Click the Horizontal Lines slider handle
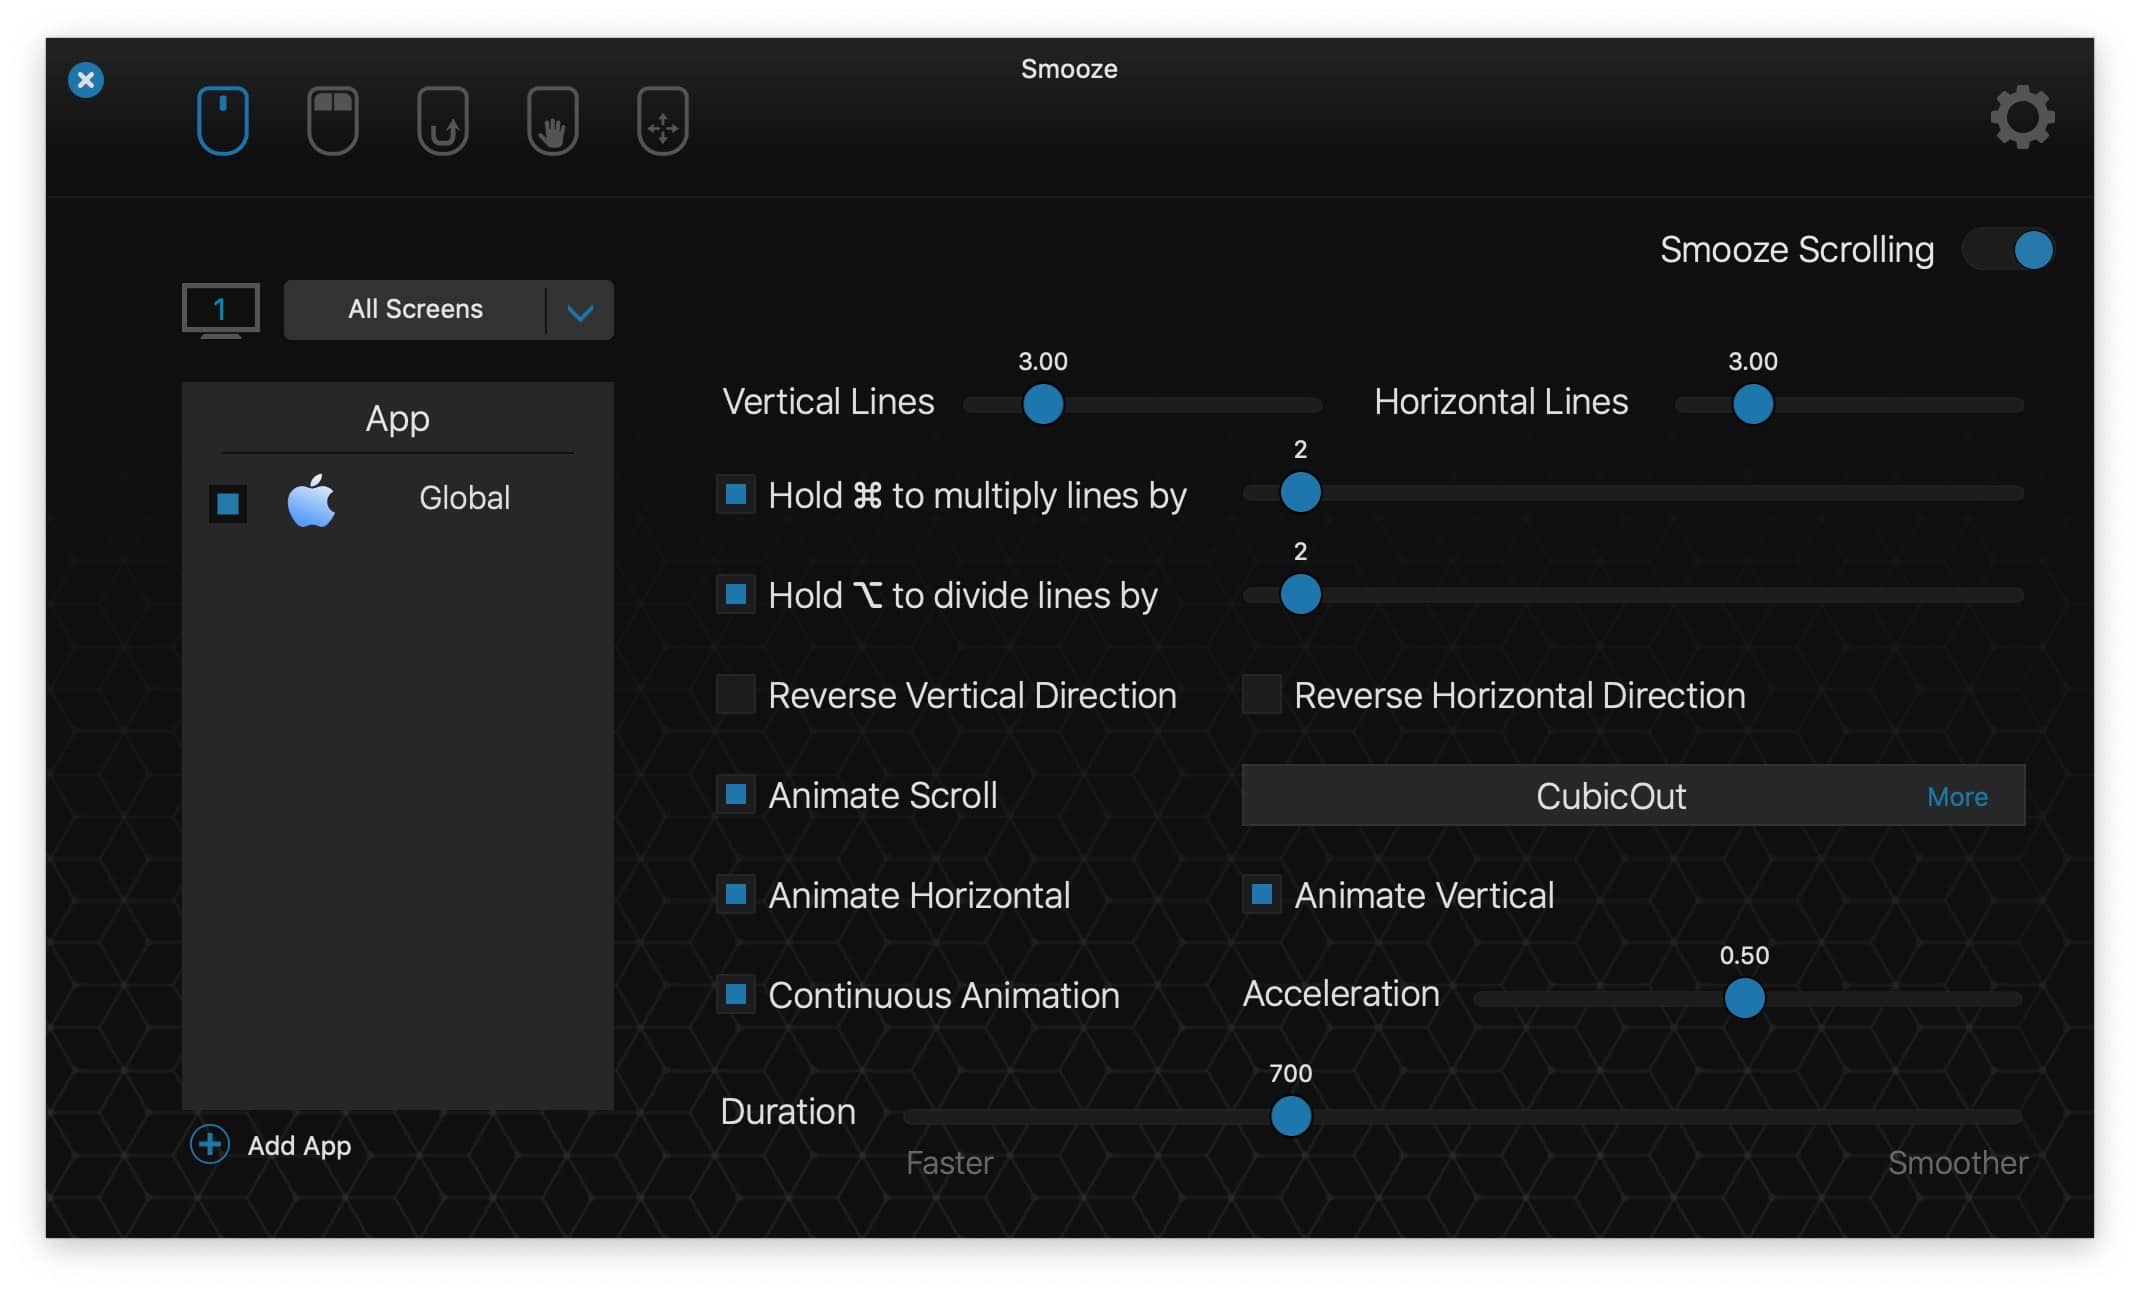This screenshot has width=2140, height=1292. [1753, 404]
